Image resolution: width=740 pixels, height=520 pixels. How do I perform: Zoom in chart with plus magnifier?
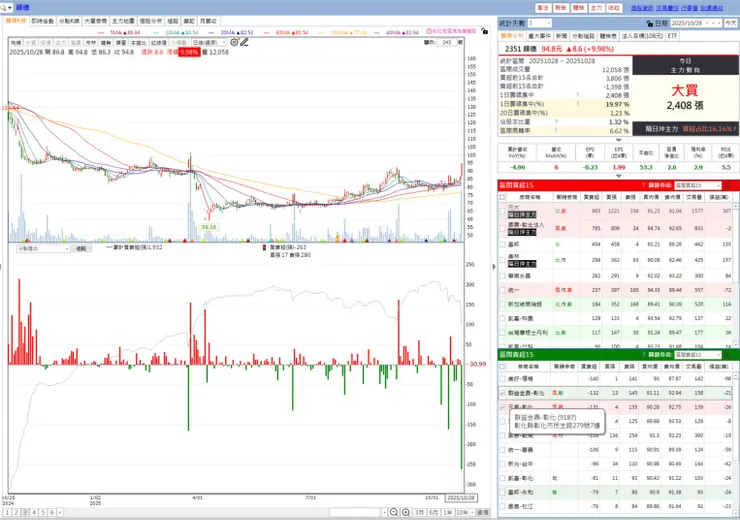(x=406, y=512)
